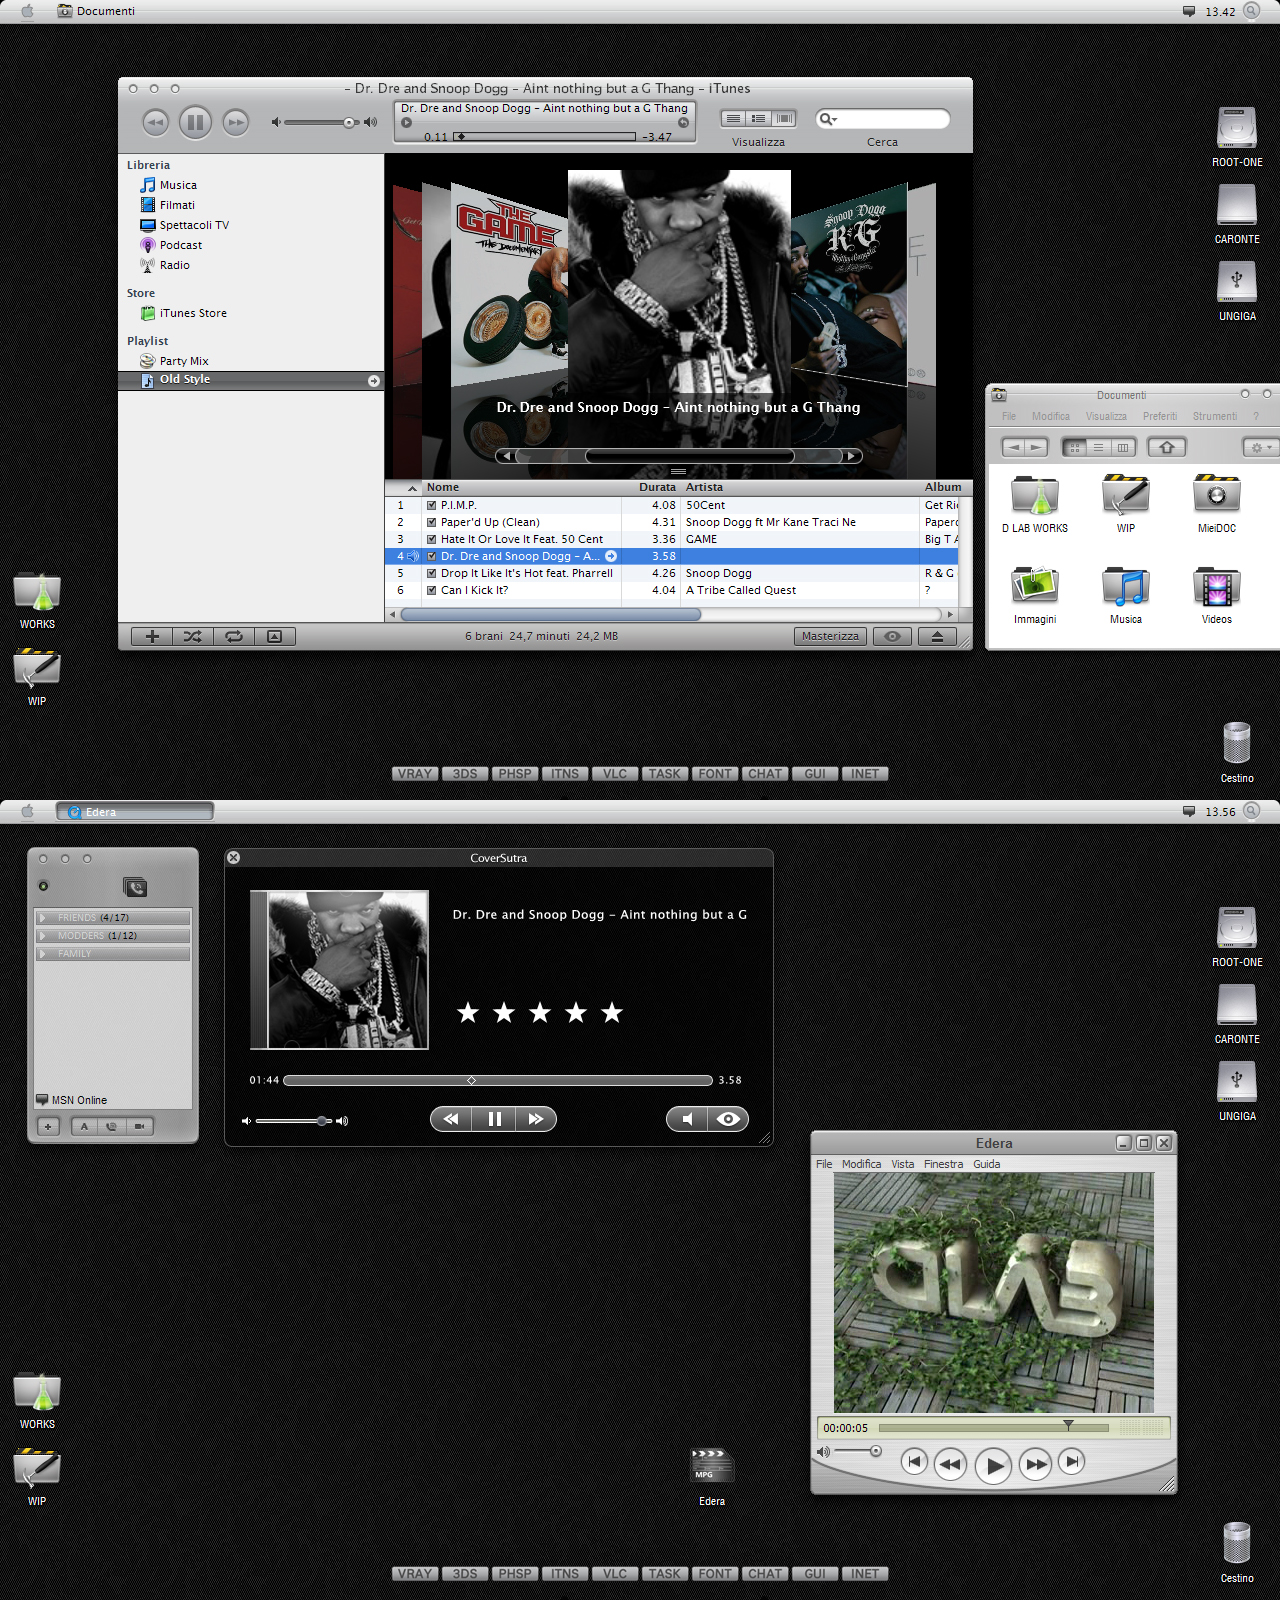Uncheck the P.I.M.P. track checkbox
The height and width of the screenshot is (1600, 1280).
[x=432, y=505]
